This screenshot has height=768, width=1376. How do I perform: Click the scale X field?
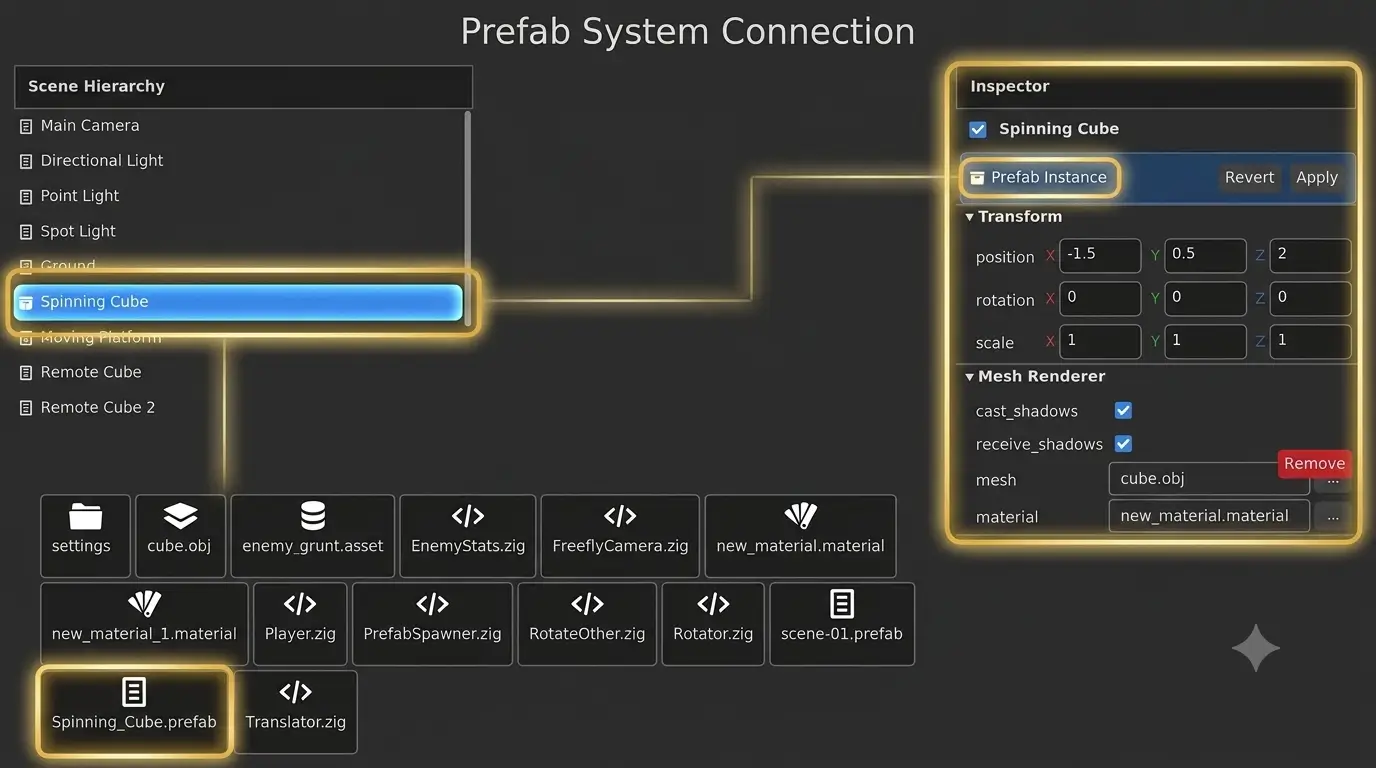[1100, 341]
